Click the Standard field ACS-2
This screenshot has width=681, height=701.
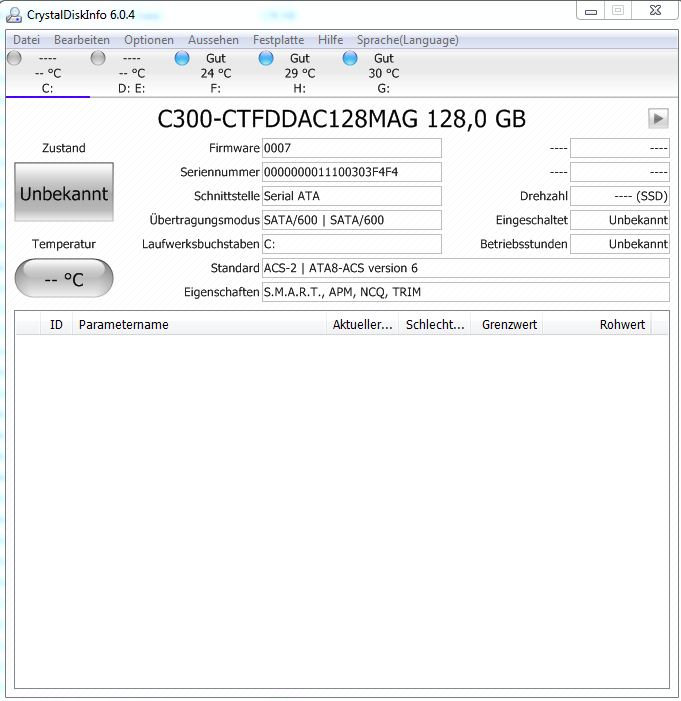pos(465,268)
